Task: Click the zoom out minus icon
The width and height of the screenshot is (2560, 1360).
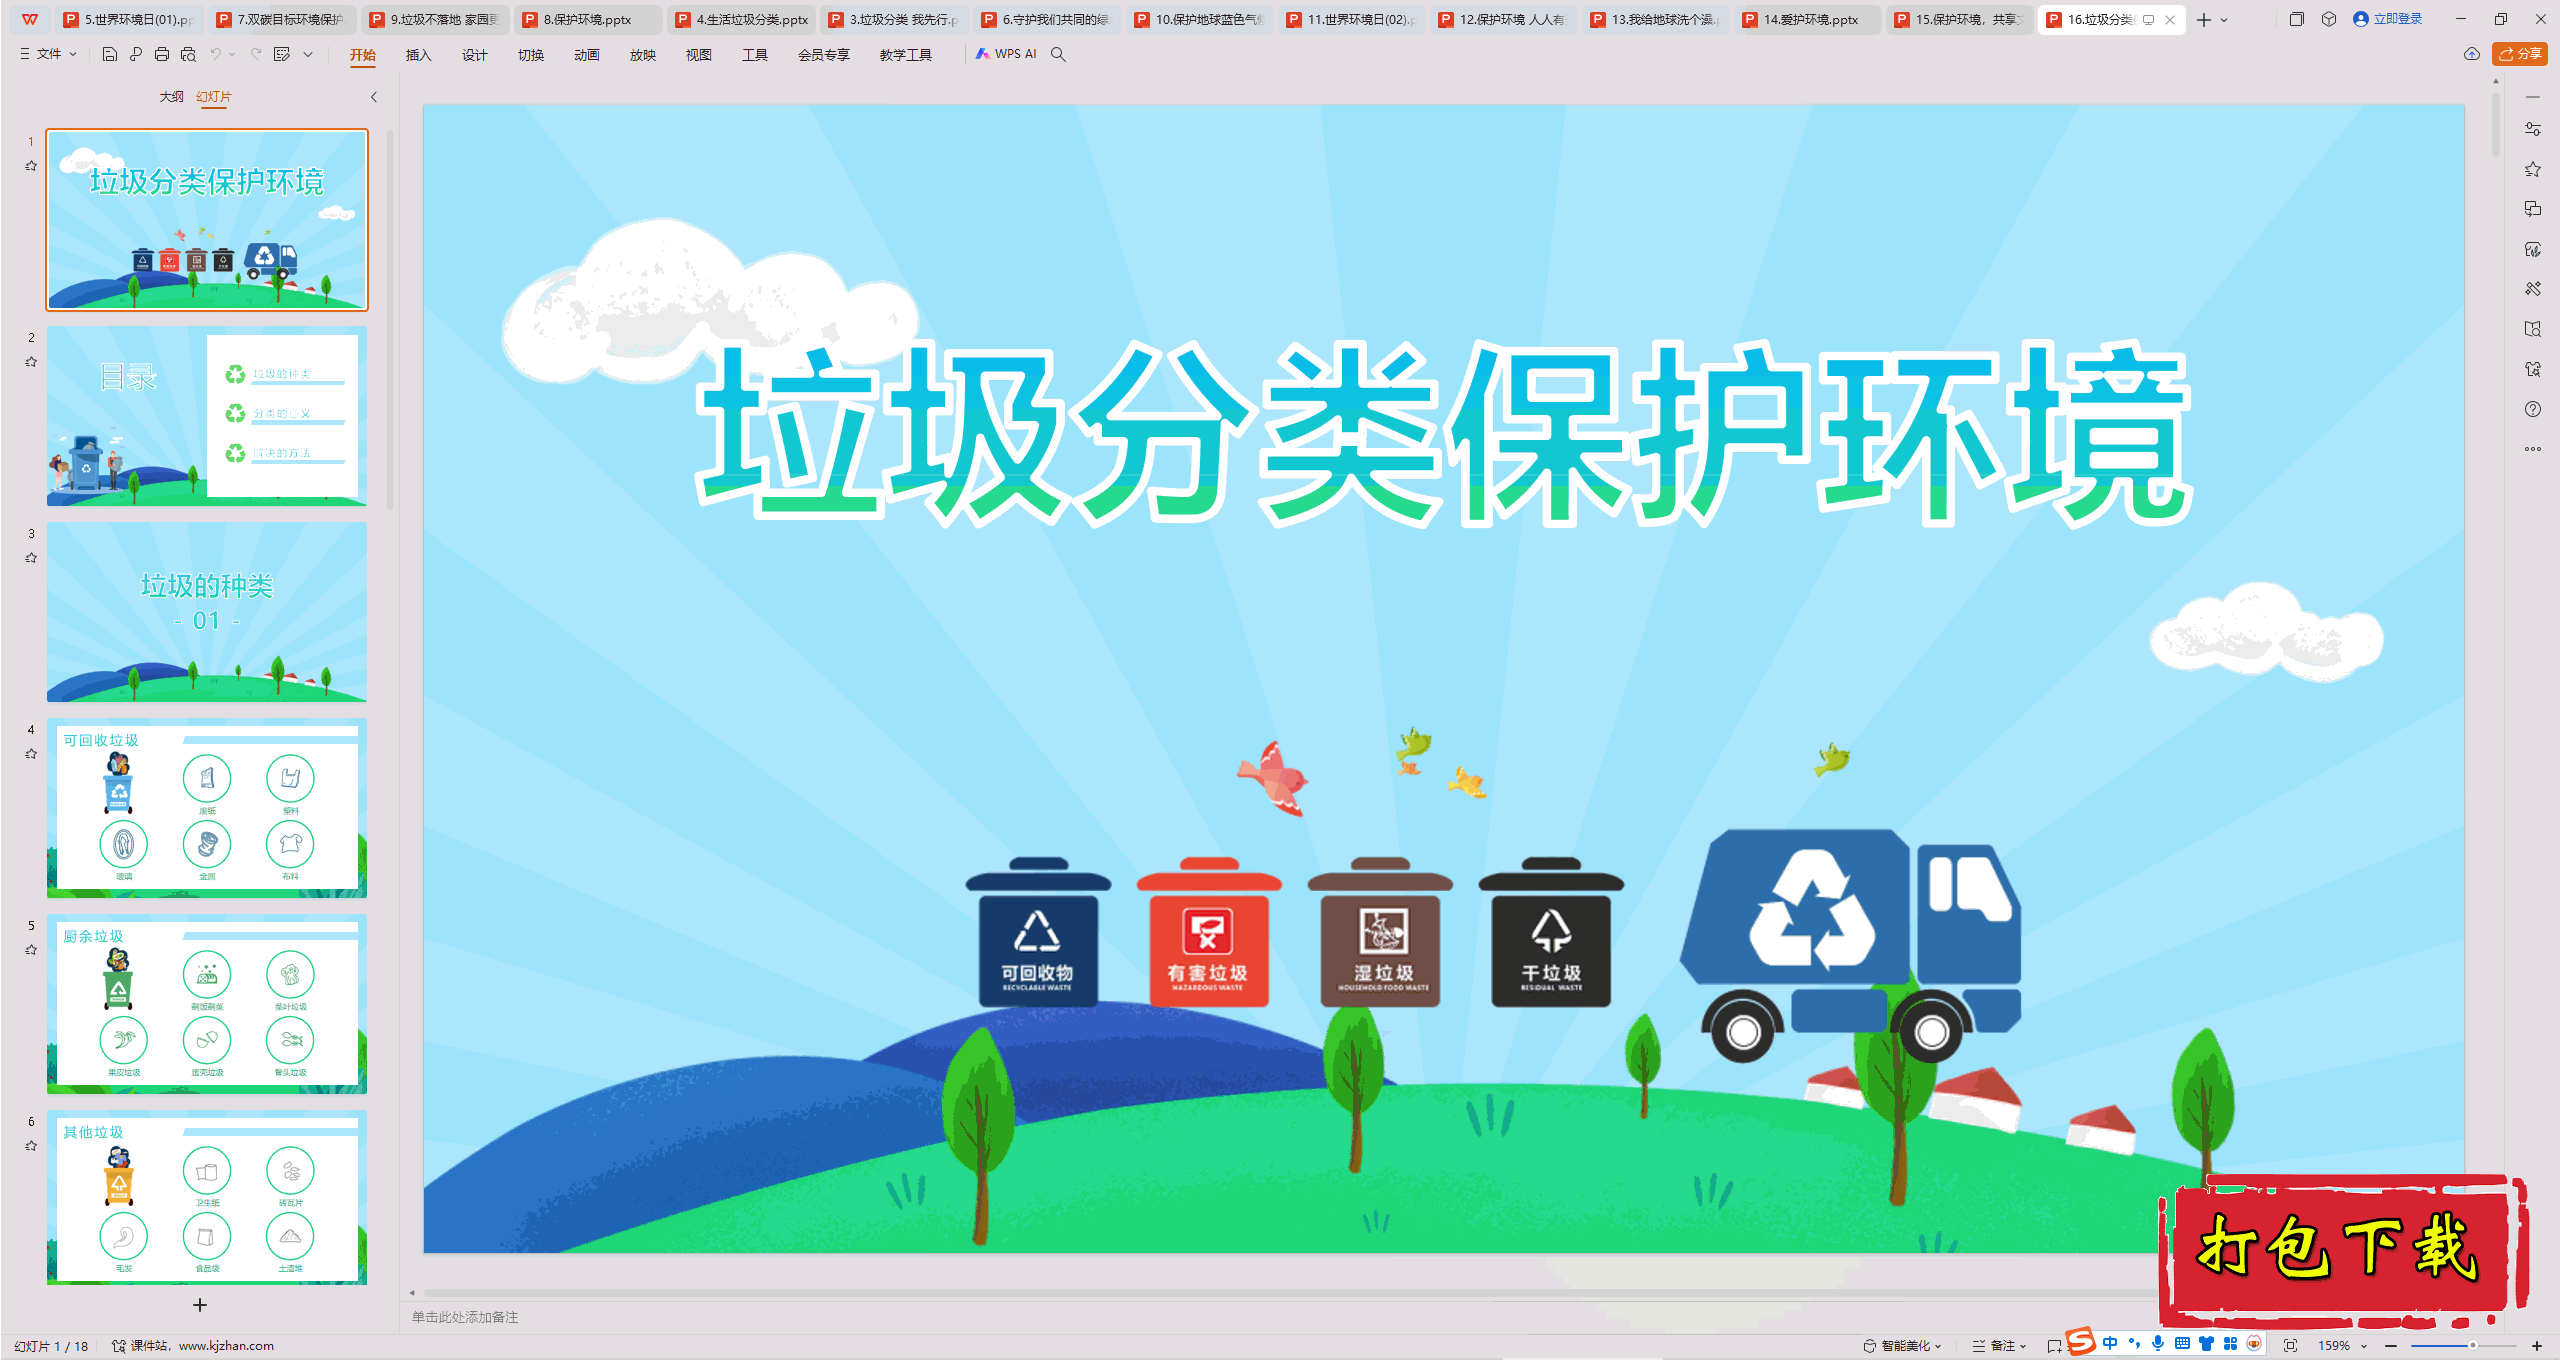Action: pos(2391,1346)
